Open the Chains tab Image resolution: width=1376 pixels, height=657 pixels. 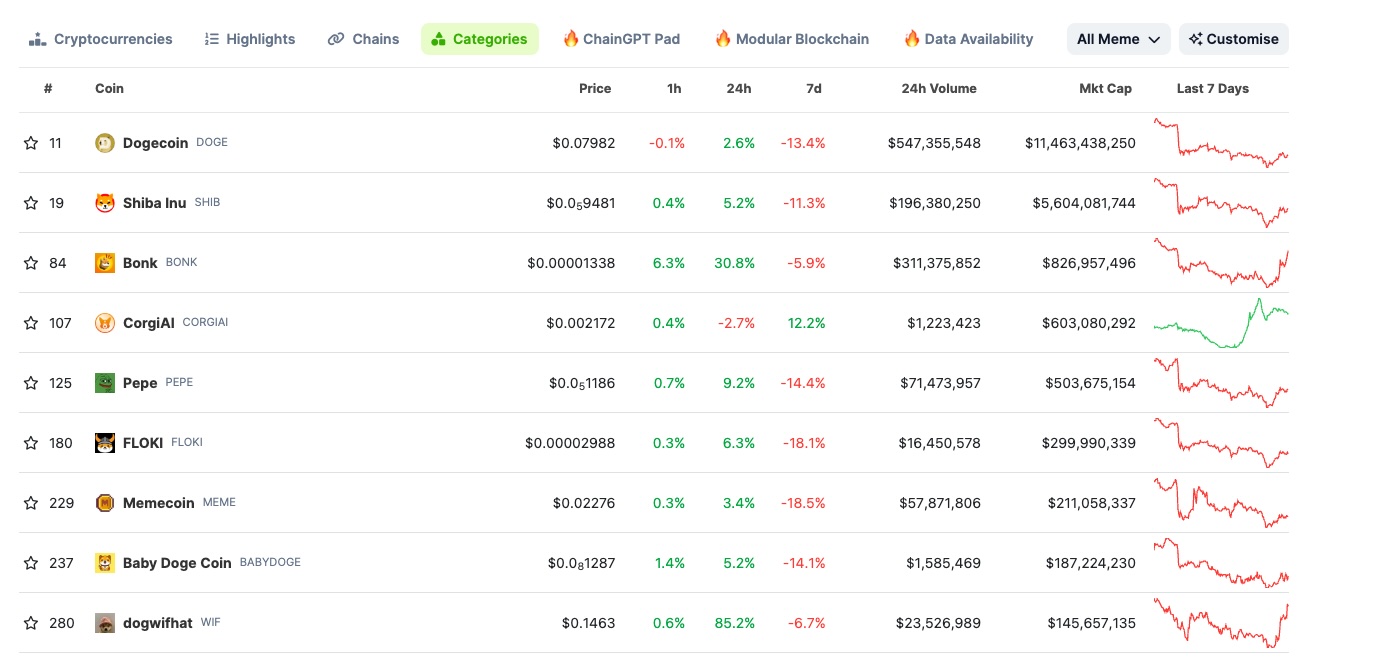pyautogui.click(x=364, y=39)
